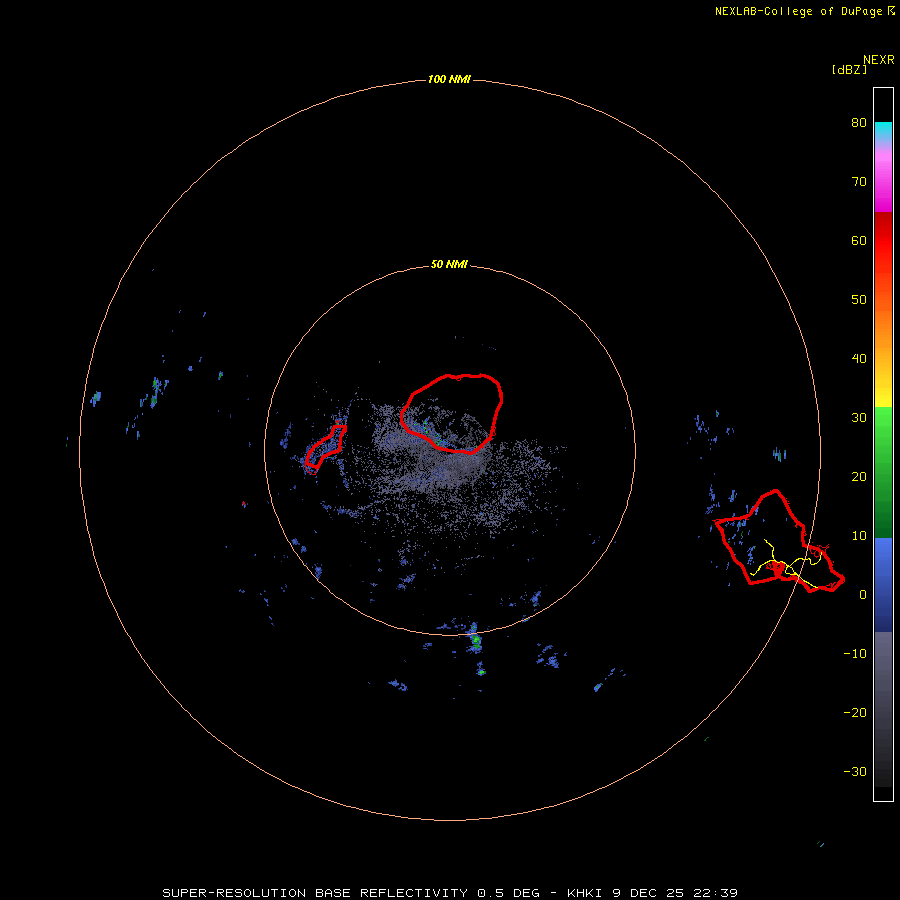Click the 100 NMI range ring label
900x900 pixels.
pyautogui.click(x=449, y=79)
